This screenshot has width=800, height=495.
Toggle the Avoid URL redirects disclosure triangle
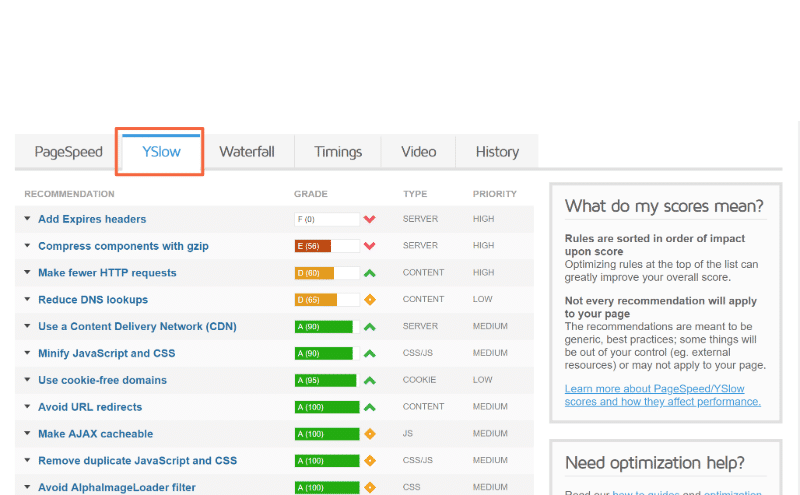pos(28,407)
